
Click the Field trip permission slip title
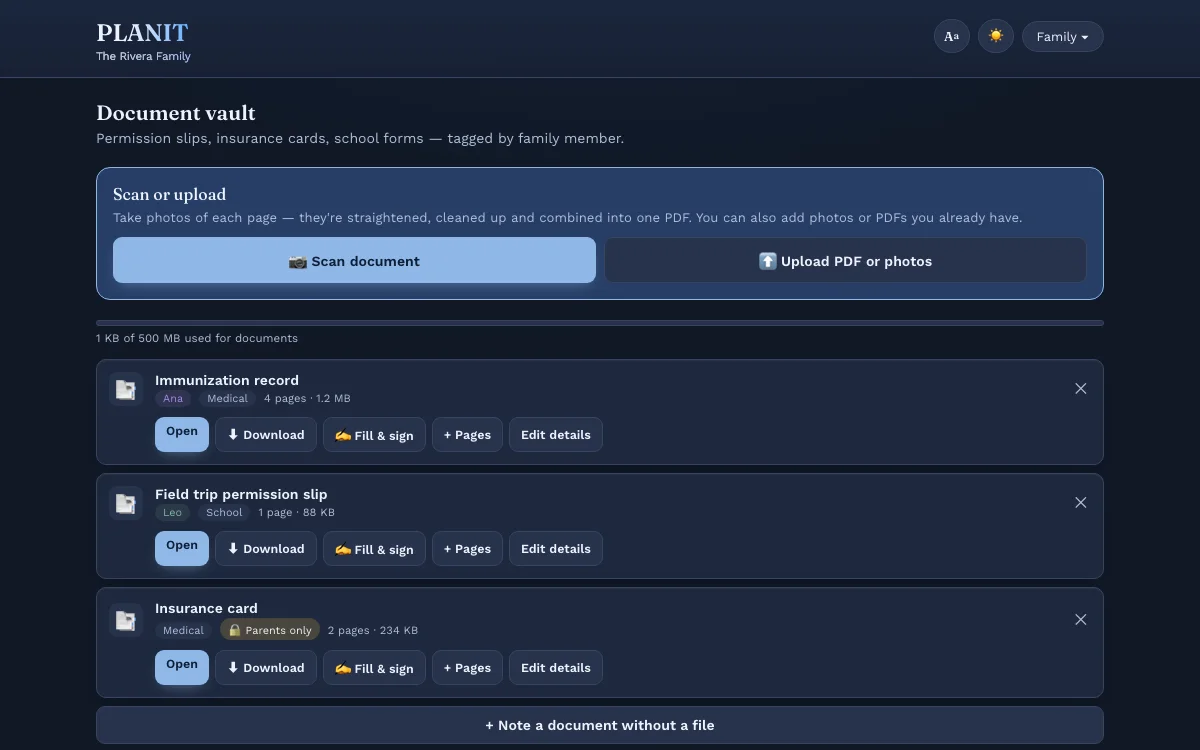point(241,494)
